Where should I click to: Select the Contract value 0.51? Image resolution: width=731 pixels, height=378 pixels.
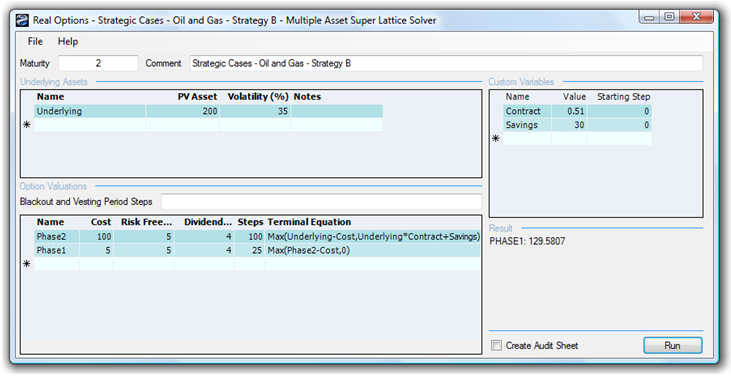coord(569,111)
